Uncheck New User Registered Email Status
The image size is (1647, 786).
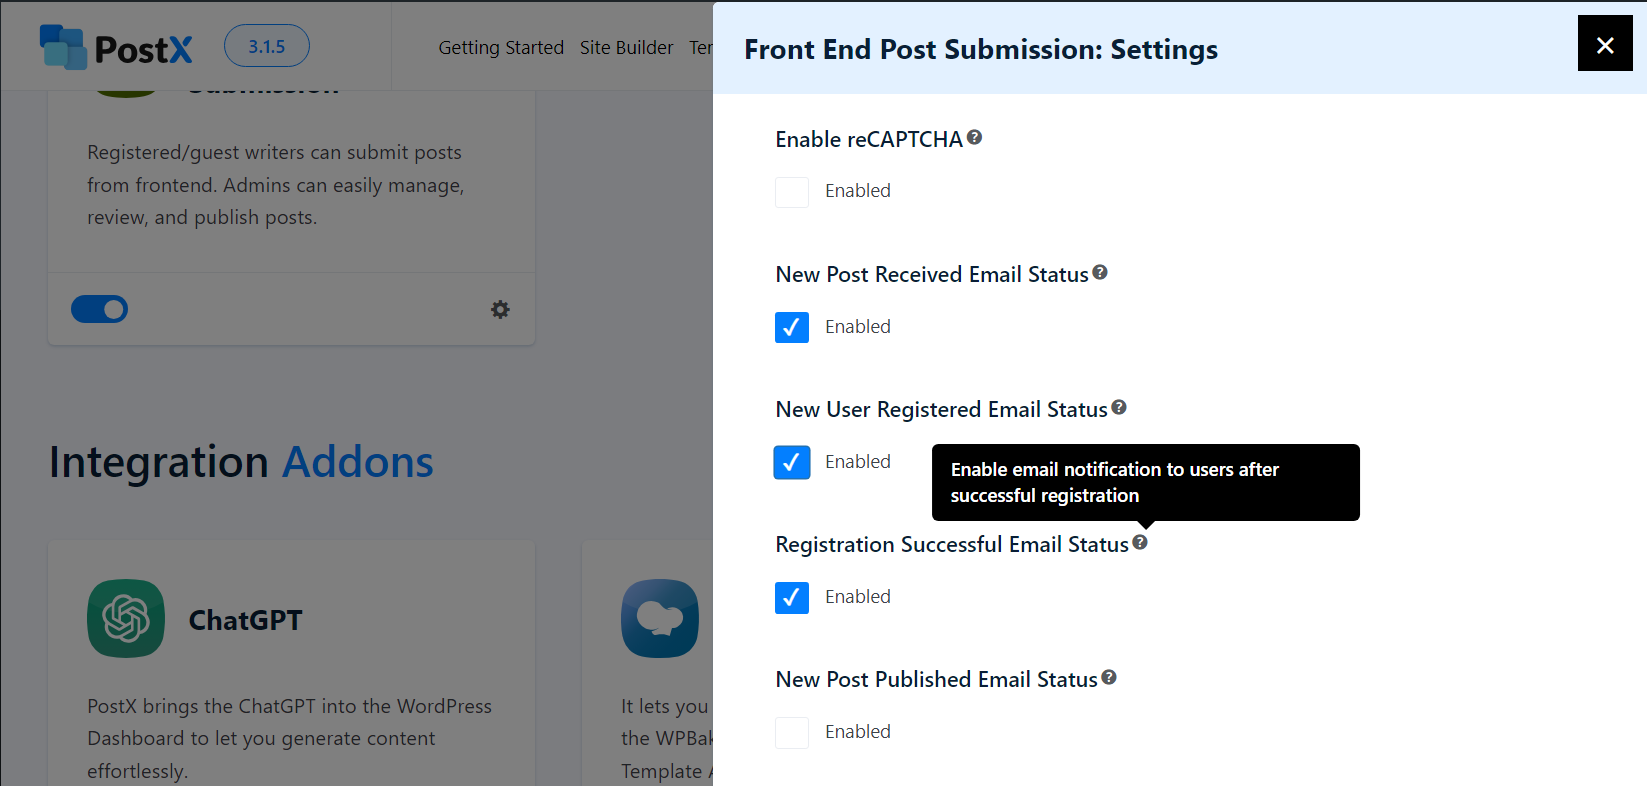pyautogui.click(x=791, y=462)
